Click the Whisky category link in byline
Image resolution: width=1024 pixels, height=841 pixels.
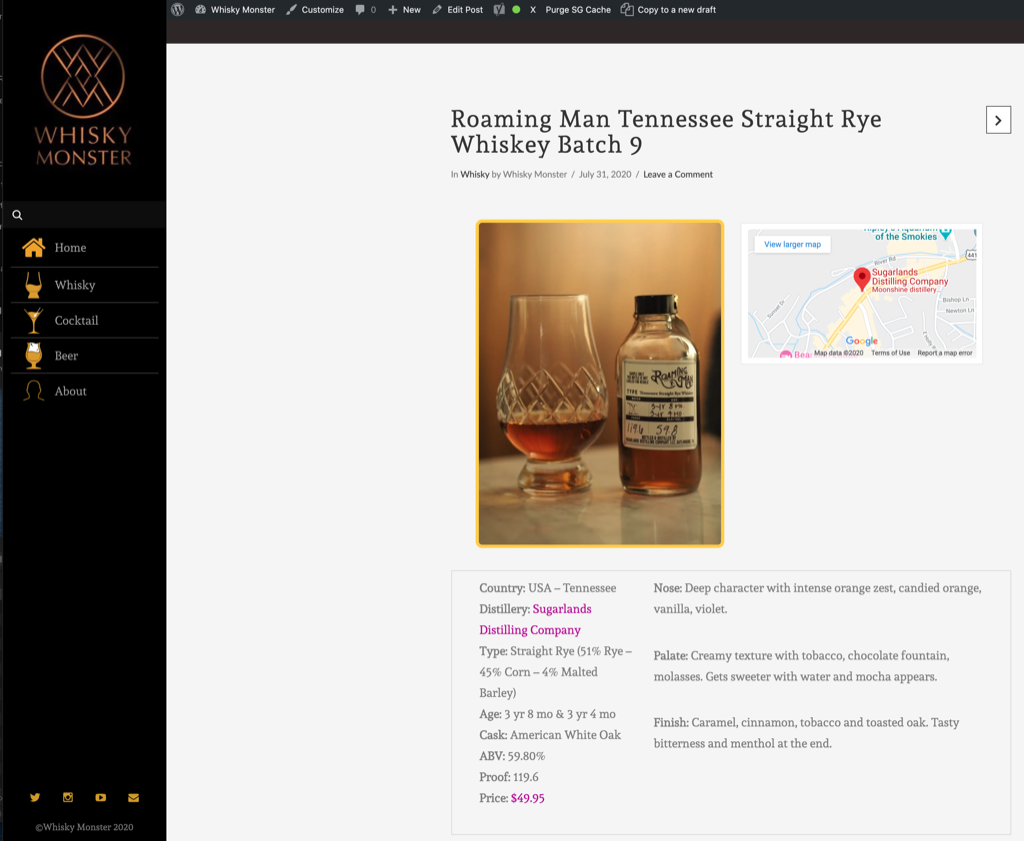click(x=475, y=174)
